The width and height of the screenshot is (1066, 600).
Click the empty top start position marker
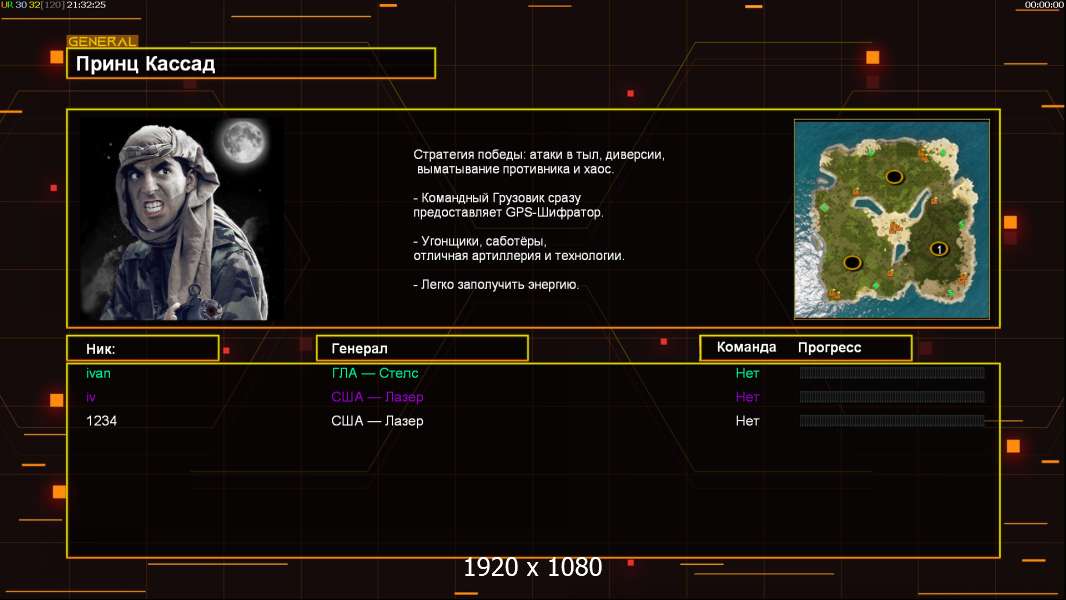tap(893, 177)
